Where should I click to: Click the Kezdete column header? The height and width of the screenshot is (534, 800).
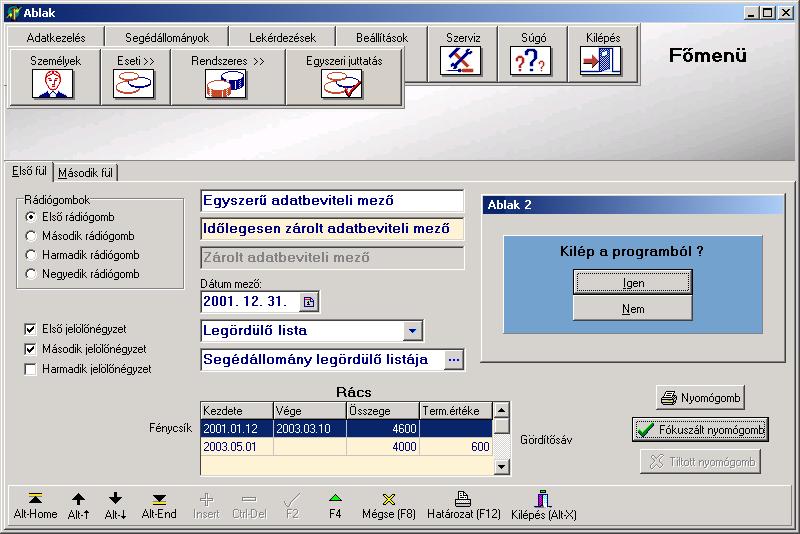coord(237,411)
